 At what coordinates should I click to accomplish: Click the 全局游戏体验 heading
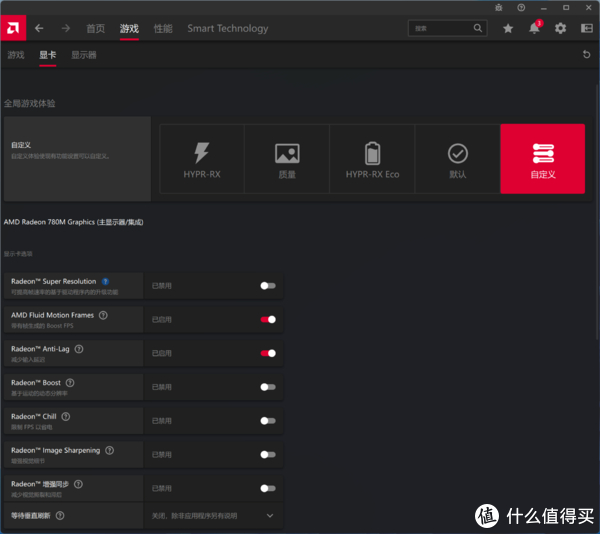click(x=29, y=103)
